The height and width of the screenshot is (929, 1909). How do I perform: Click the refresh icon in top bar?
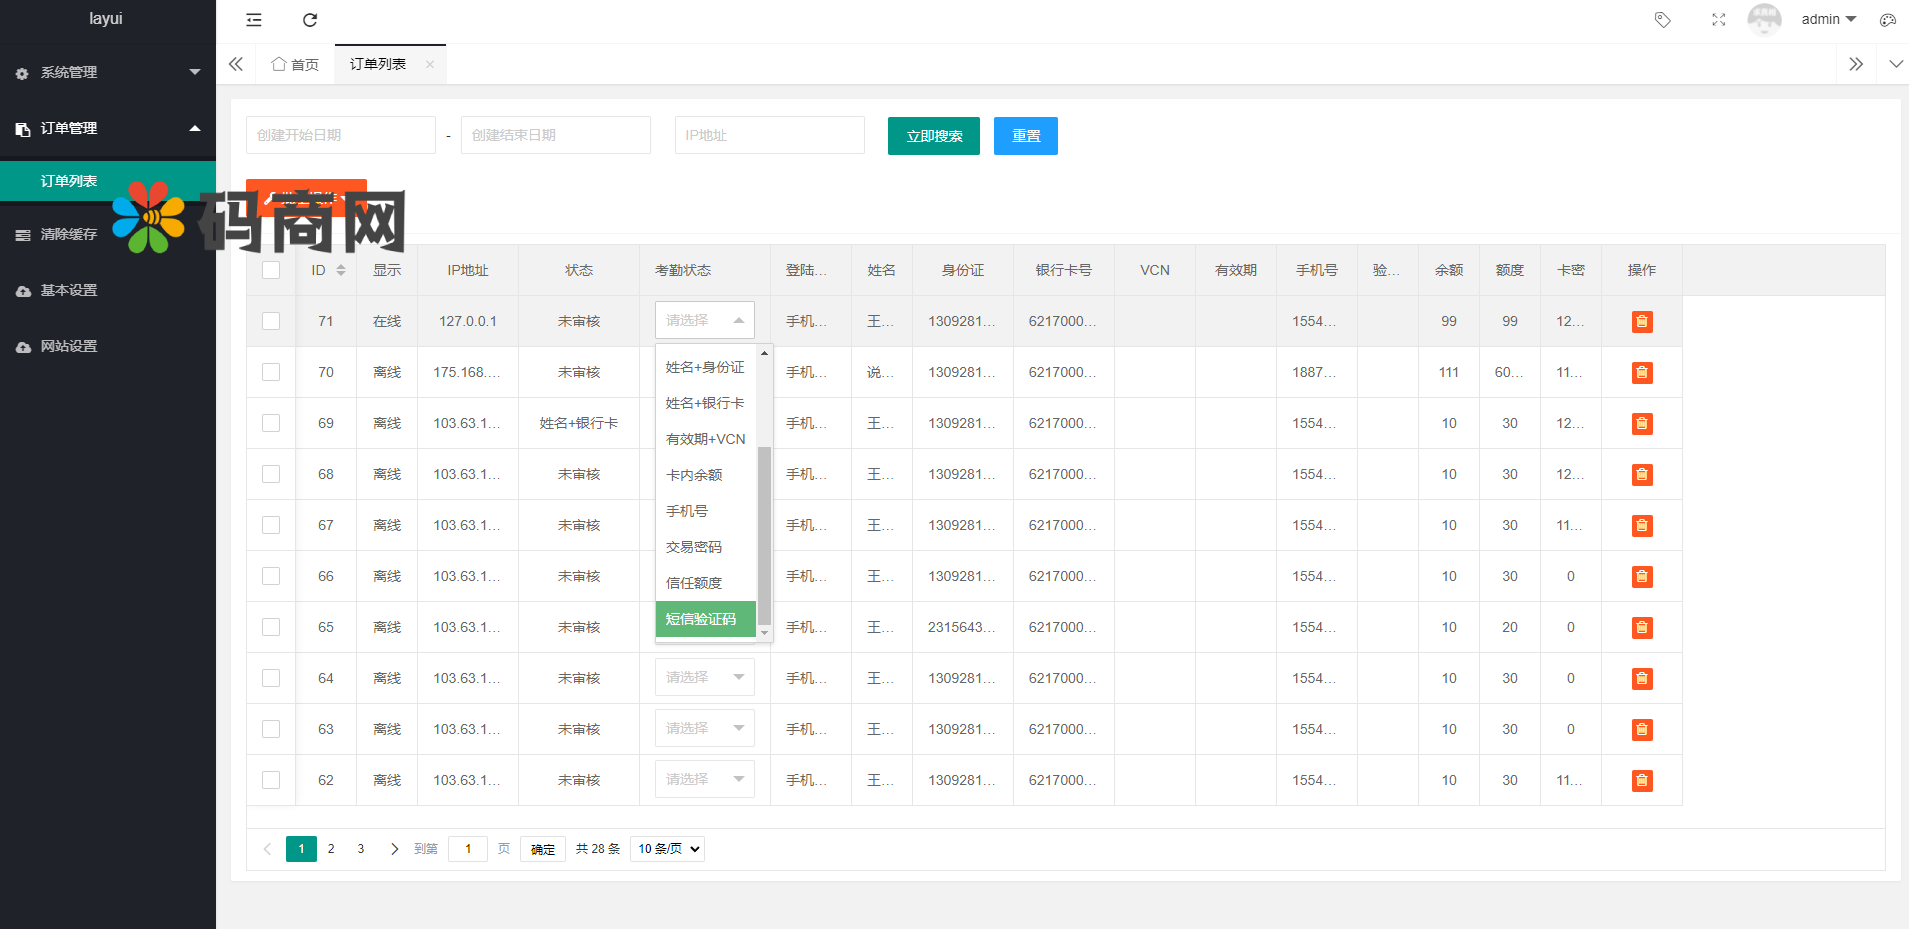(x=310, y=20)
